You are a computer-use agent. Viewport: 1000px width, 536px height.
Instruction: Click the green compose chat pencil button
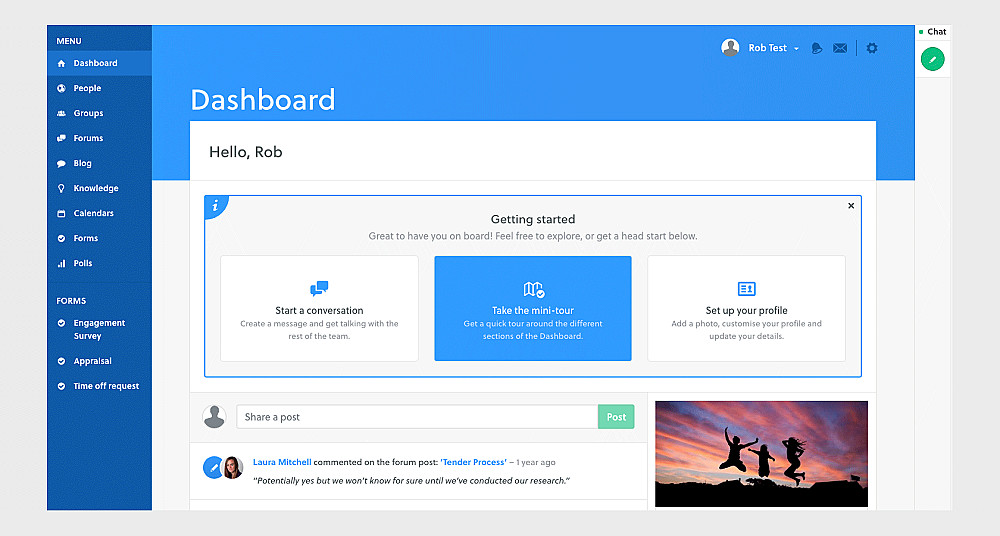point(932,59)
